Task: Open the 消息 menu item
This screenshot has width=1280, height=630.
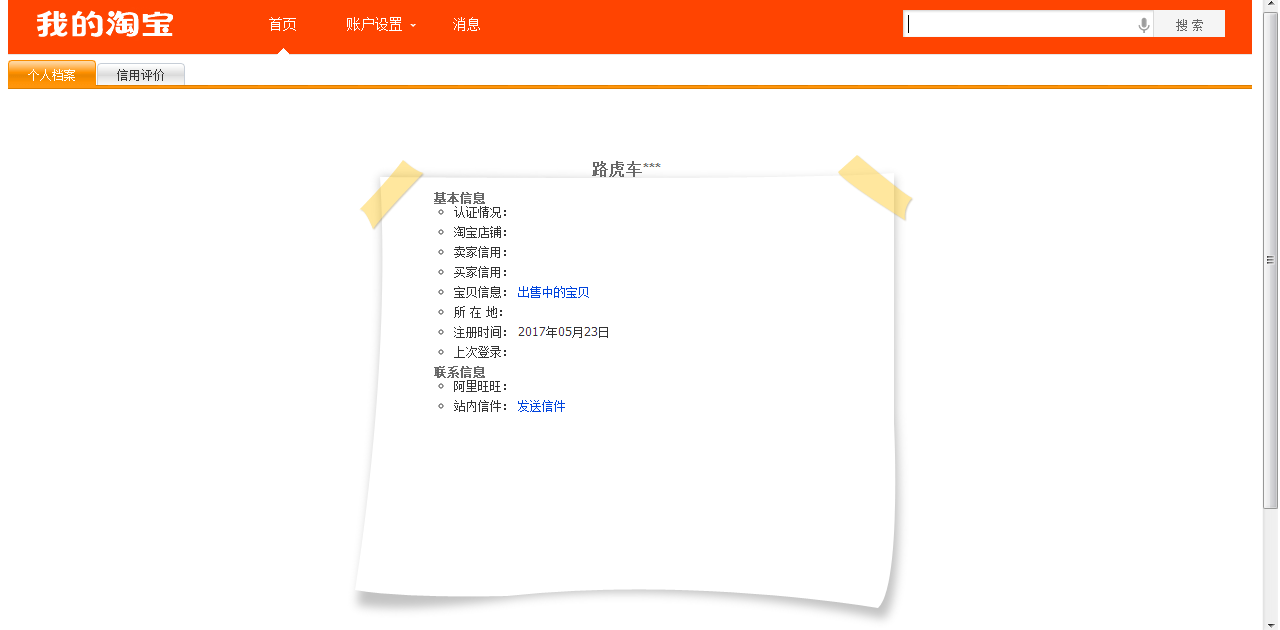Action: point(466,25)
